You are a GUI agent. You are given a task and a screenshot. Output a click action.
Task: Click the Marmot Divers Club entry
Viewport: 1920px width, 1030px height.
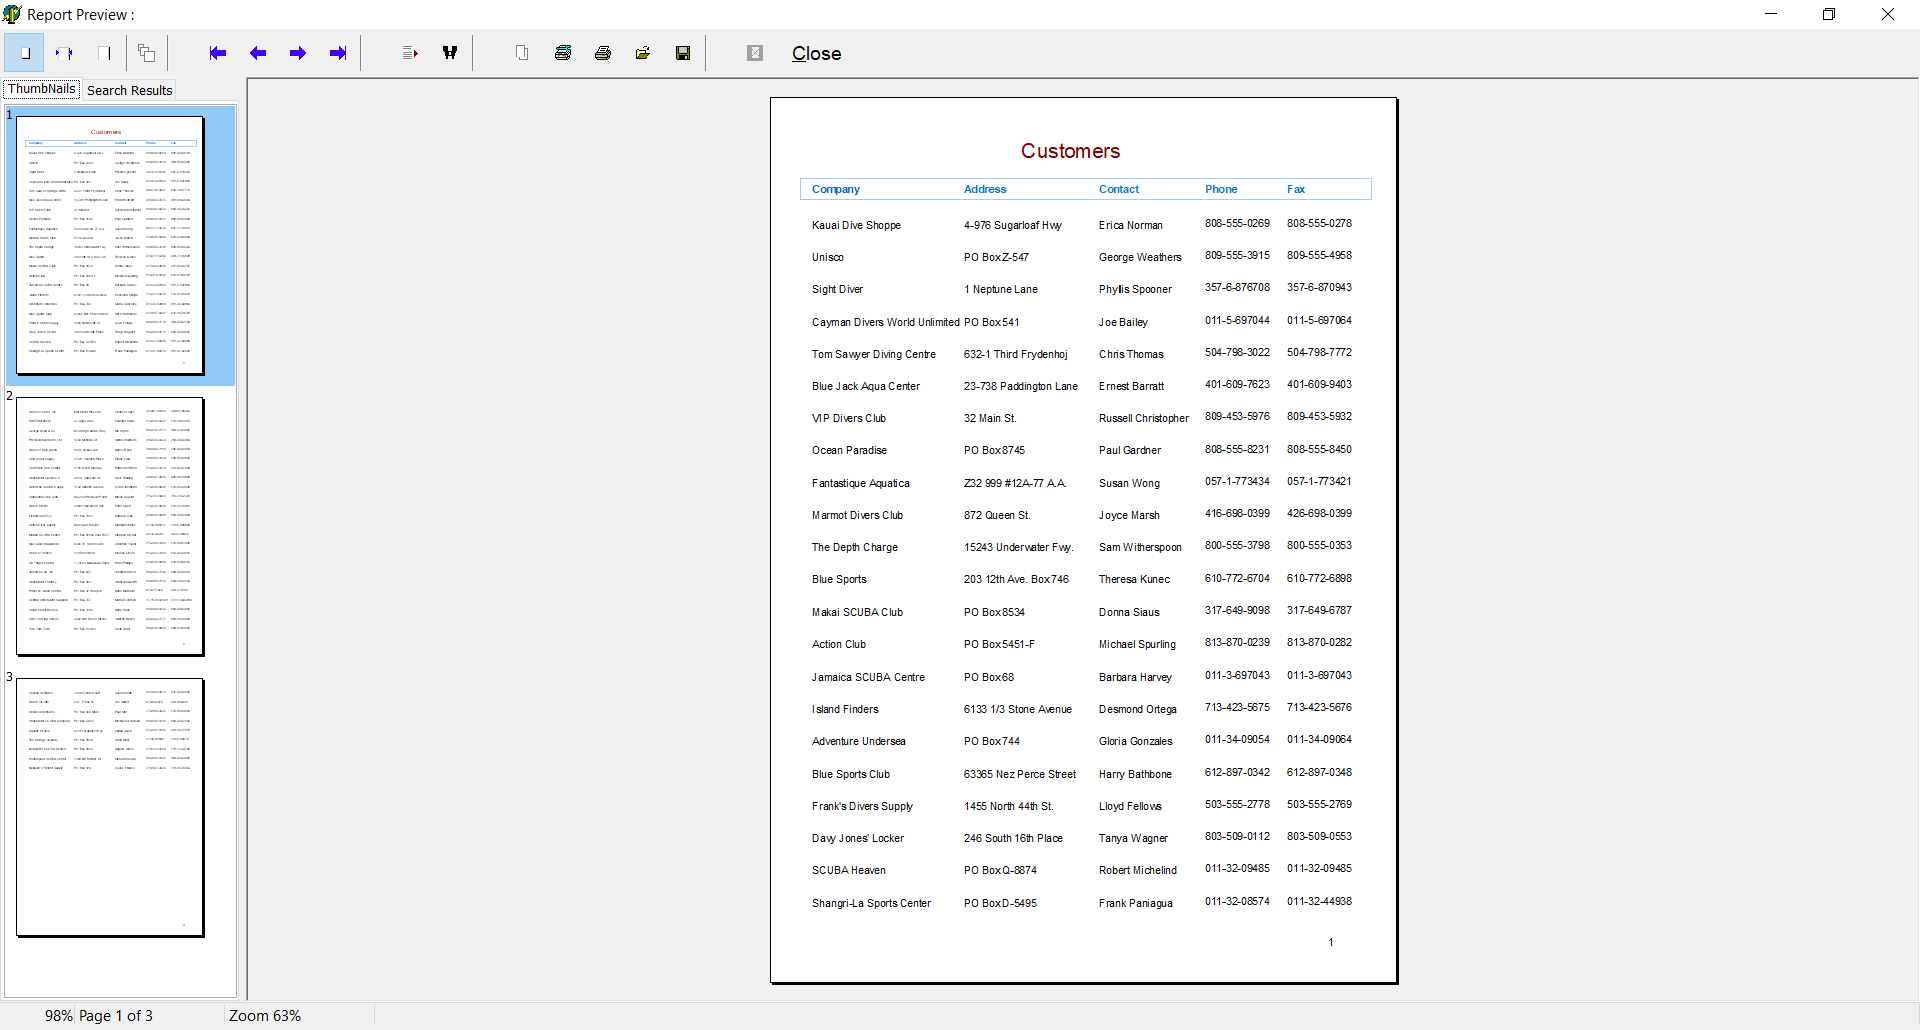pos(857,515)
